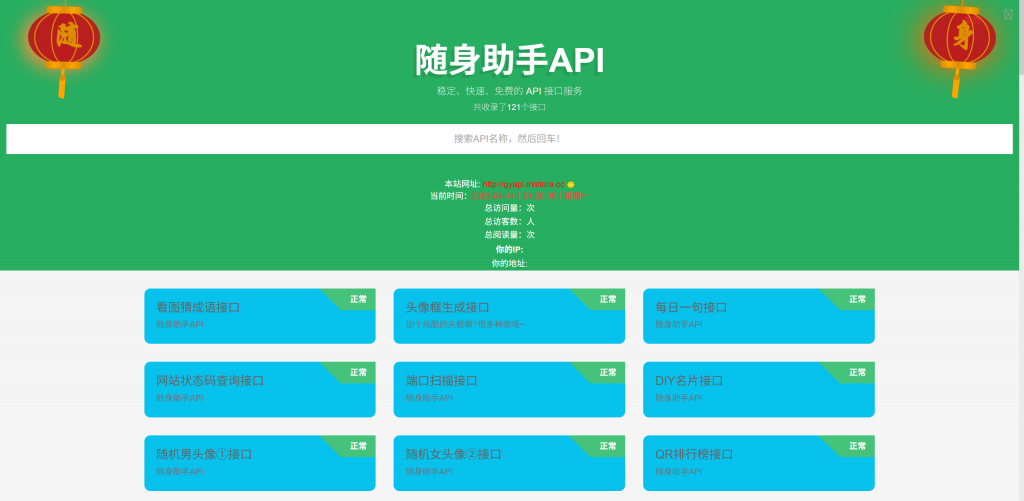Click 正常 status badge on 端口扫描接口
Screen dimensions: 1024x501
608,372
